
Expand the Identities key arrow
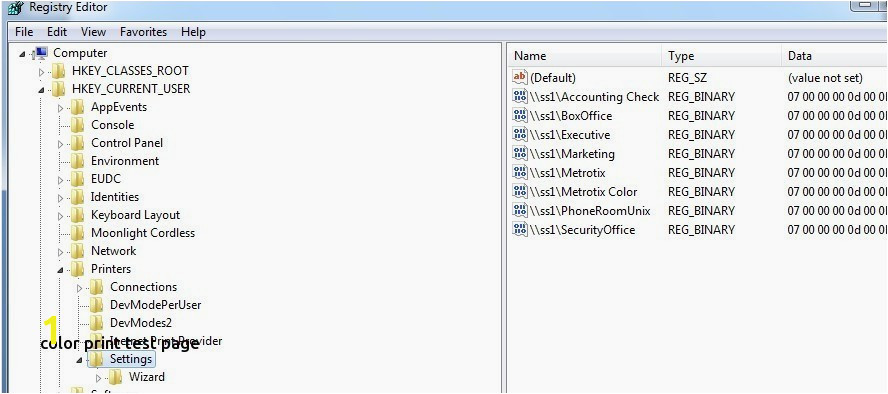point(61,198)
